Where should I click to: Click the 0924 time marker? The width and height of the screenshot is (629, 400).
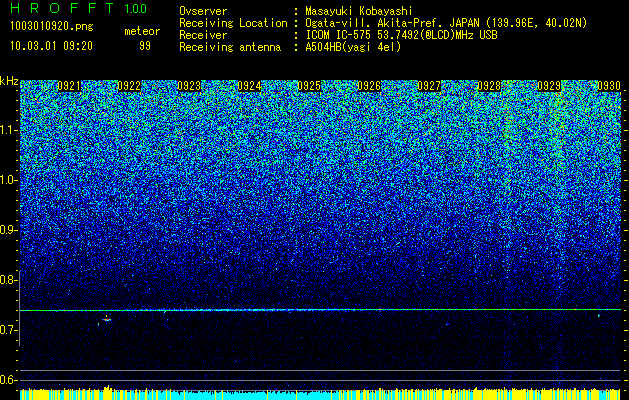point(249,86)
